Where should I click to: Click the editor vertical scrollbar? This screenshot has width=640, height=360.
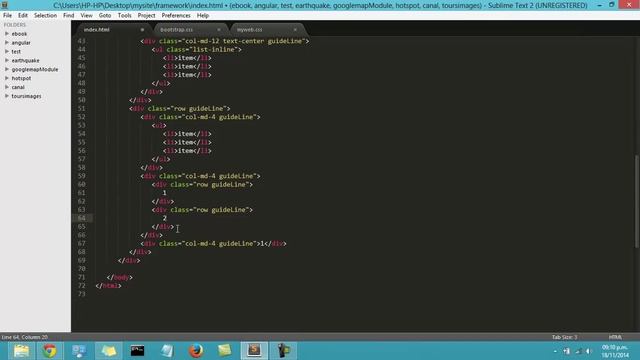tap(637, 201)
